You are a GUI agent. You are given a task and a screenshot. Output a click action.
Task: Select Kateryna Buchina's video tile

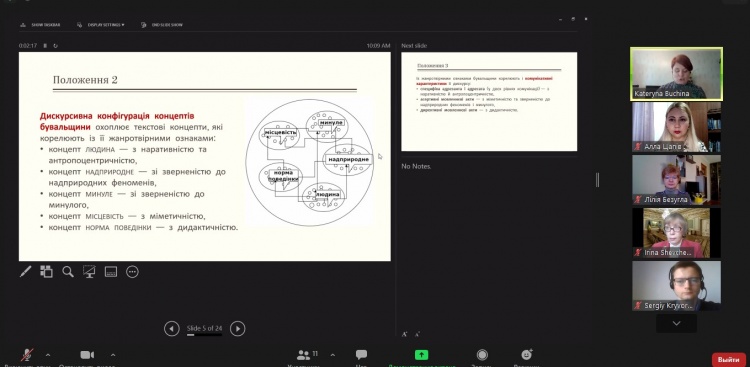pyautogui.click(x=676, y=74)
